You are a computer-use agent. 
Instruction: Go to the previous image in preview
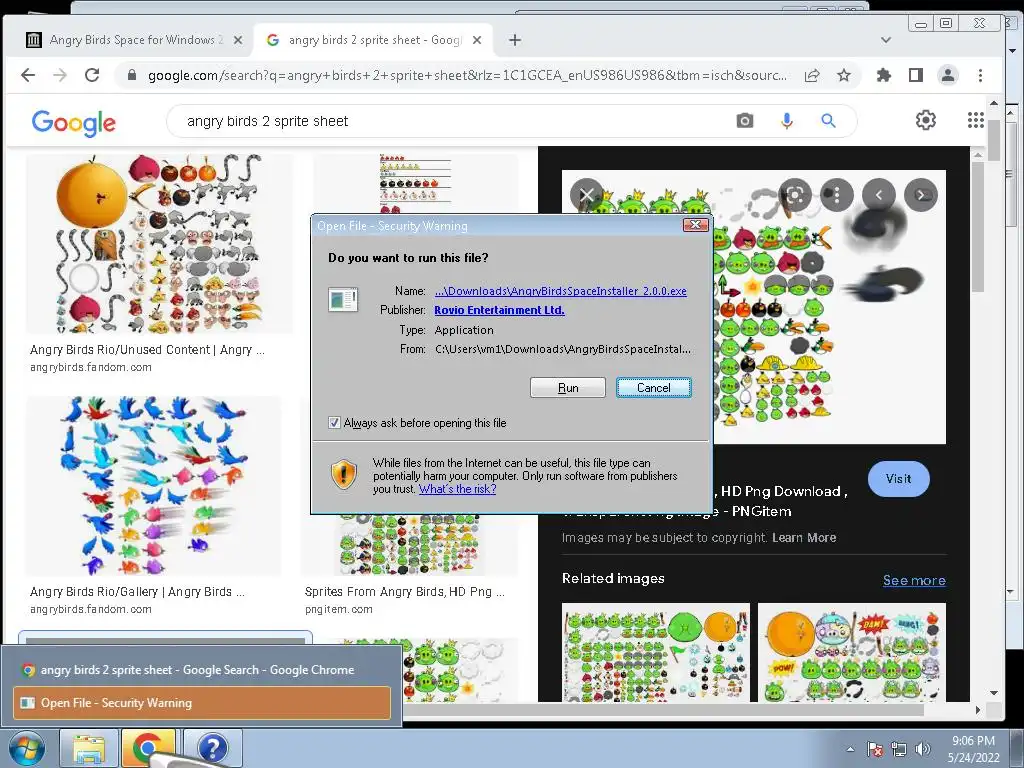(x=879, y=195)
